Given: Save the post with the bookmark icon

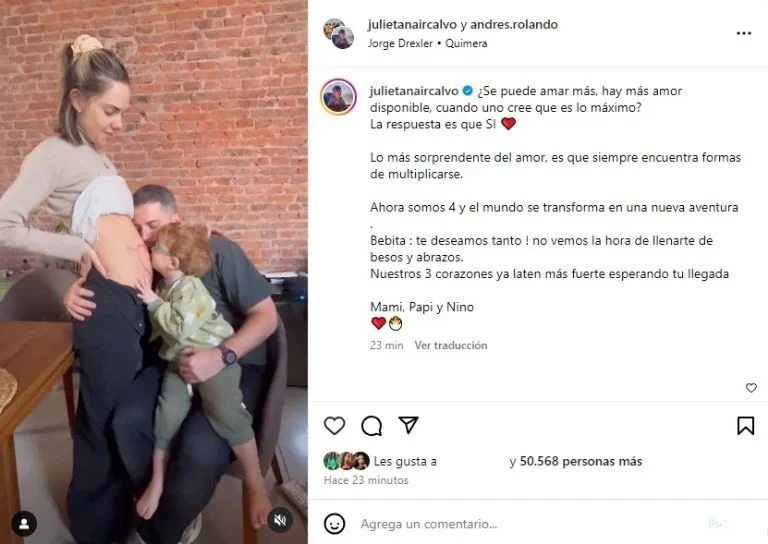Looking at the screenshot, I should click(x=745, y=426).
